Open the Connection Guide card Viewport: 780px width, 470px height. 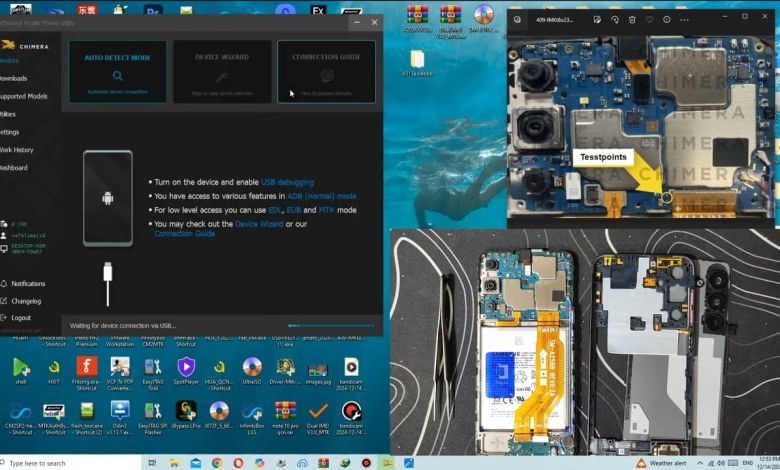[326, 72]
